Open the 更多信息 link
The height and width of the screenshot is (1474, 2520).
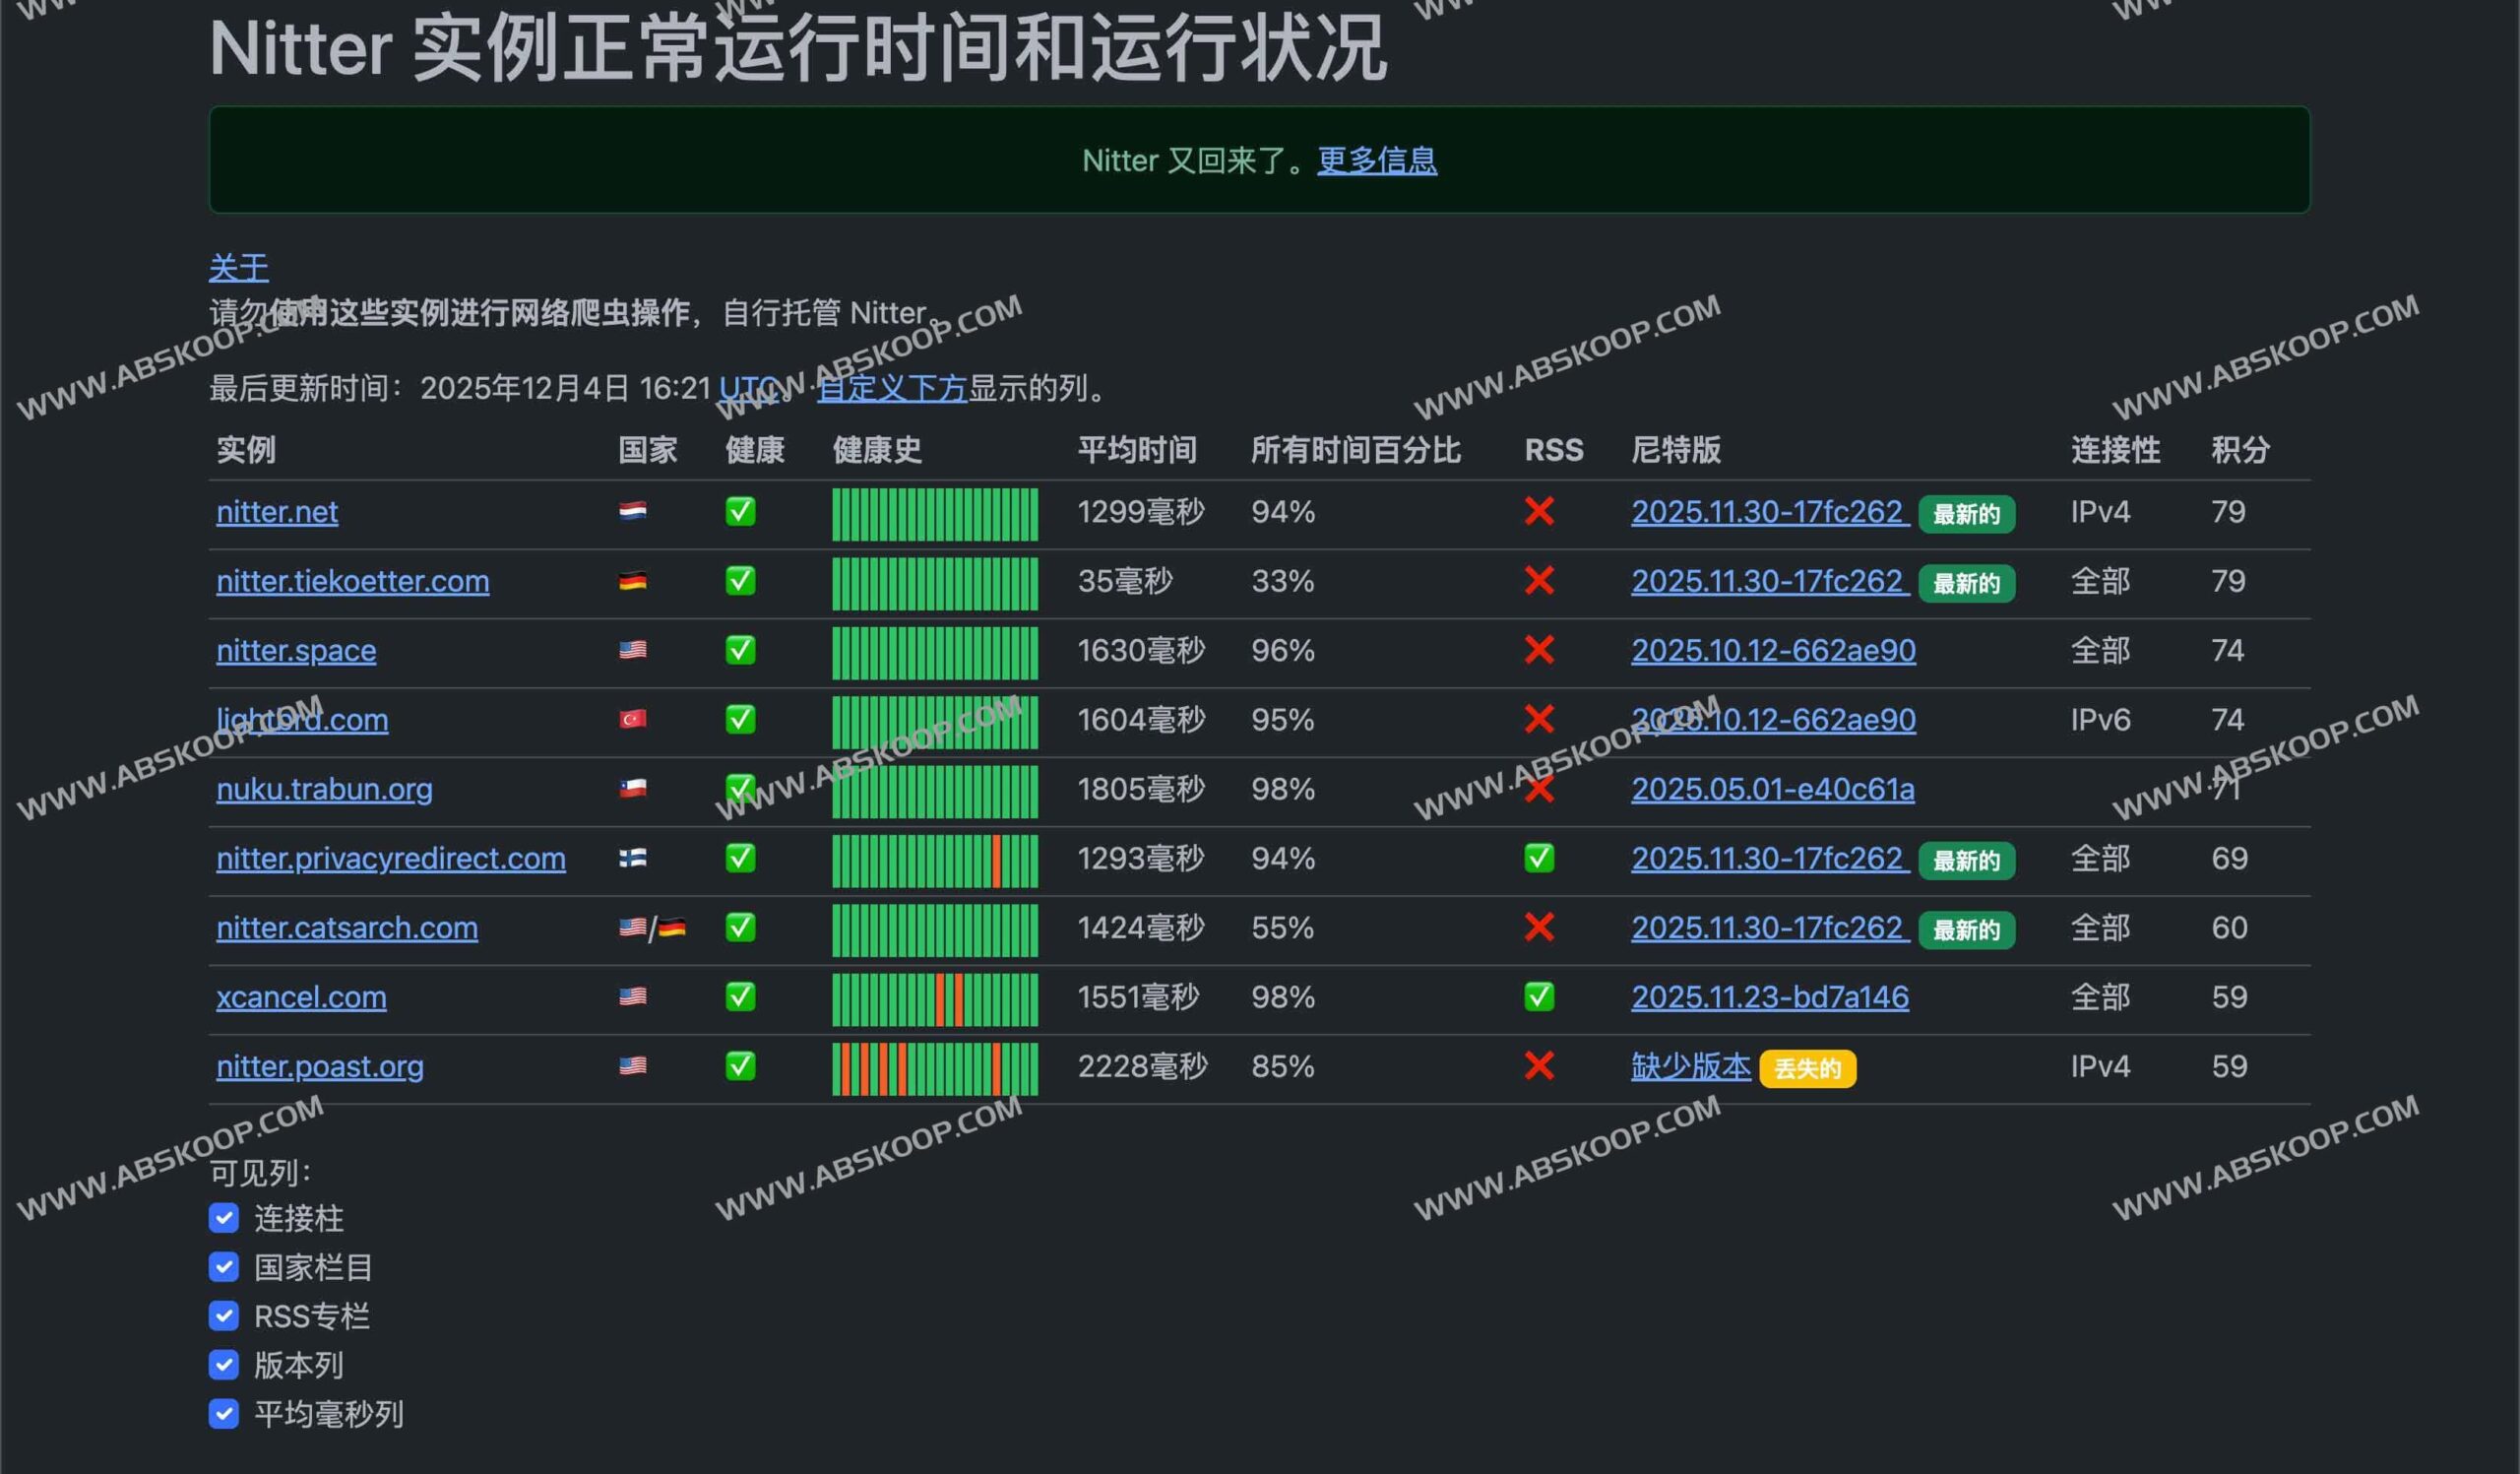tap(1376, 160)
